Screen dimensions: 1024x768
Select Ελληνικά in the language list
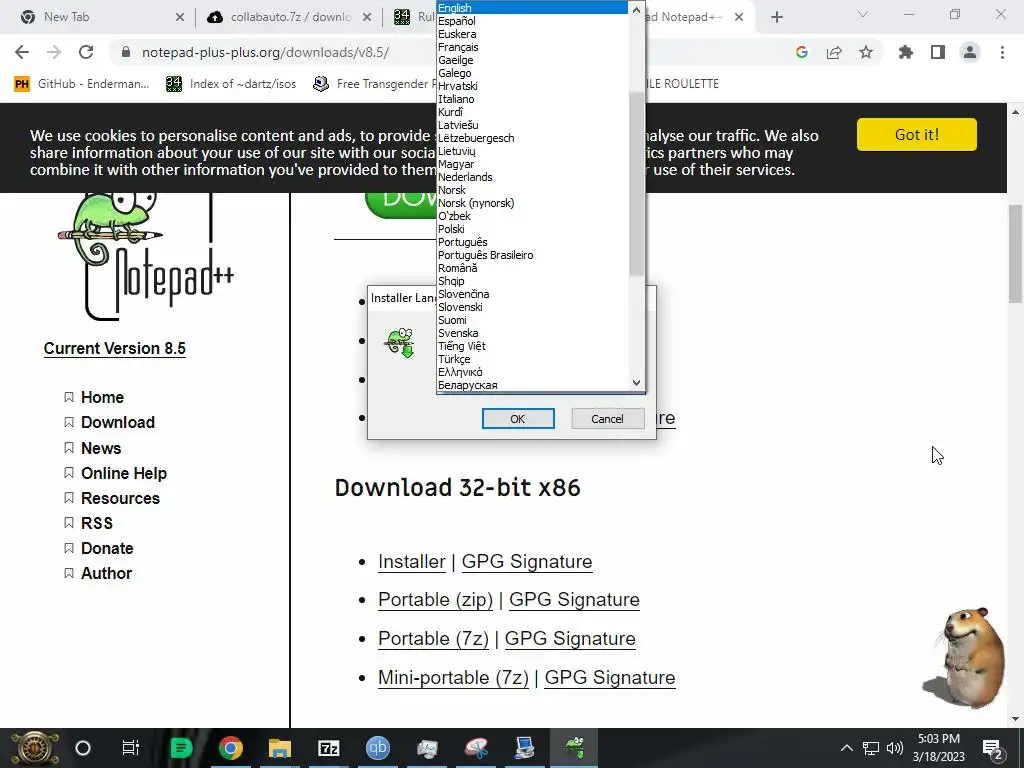(532, 372)
